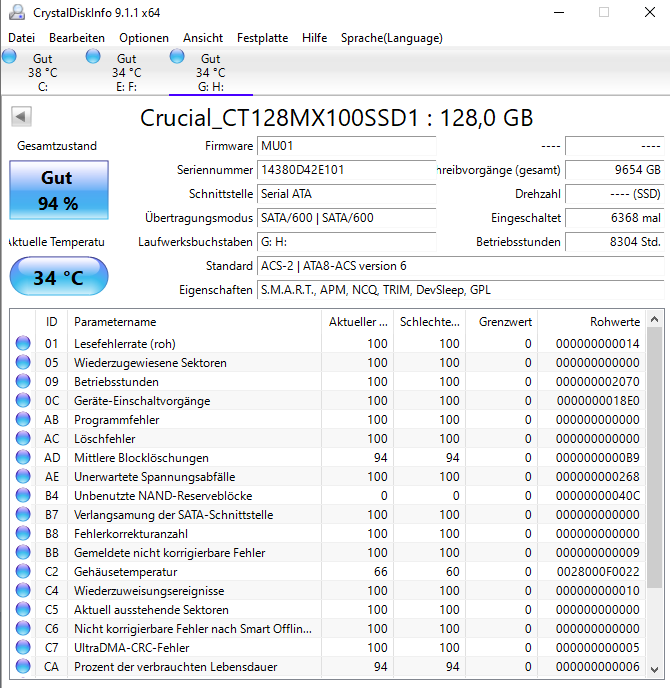Viewport: 670px width, 688px height.
Task: Click status icon of attribute 09 Betriebsstunden row
Action: click(23, 381)
